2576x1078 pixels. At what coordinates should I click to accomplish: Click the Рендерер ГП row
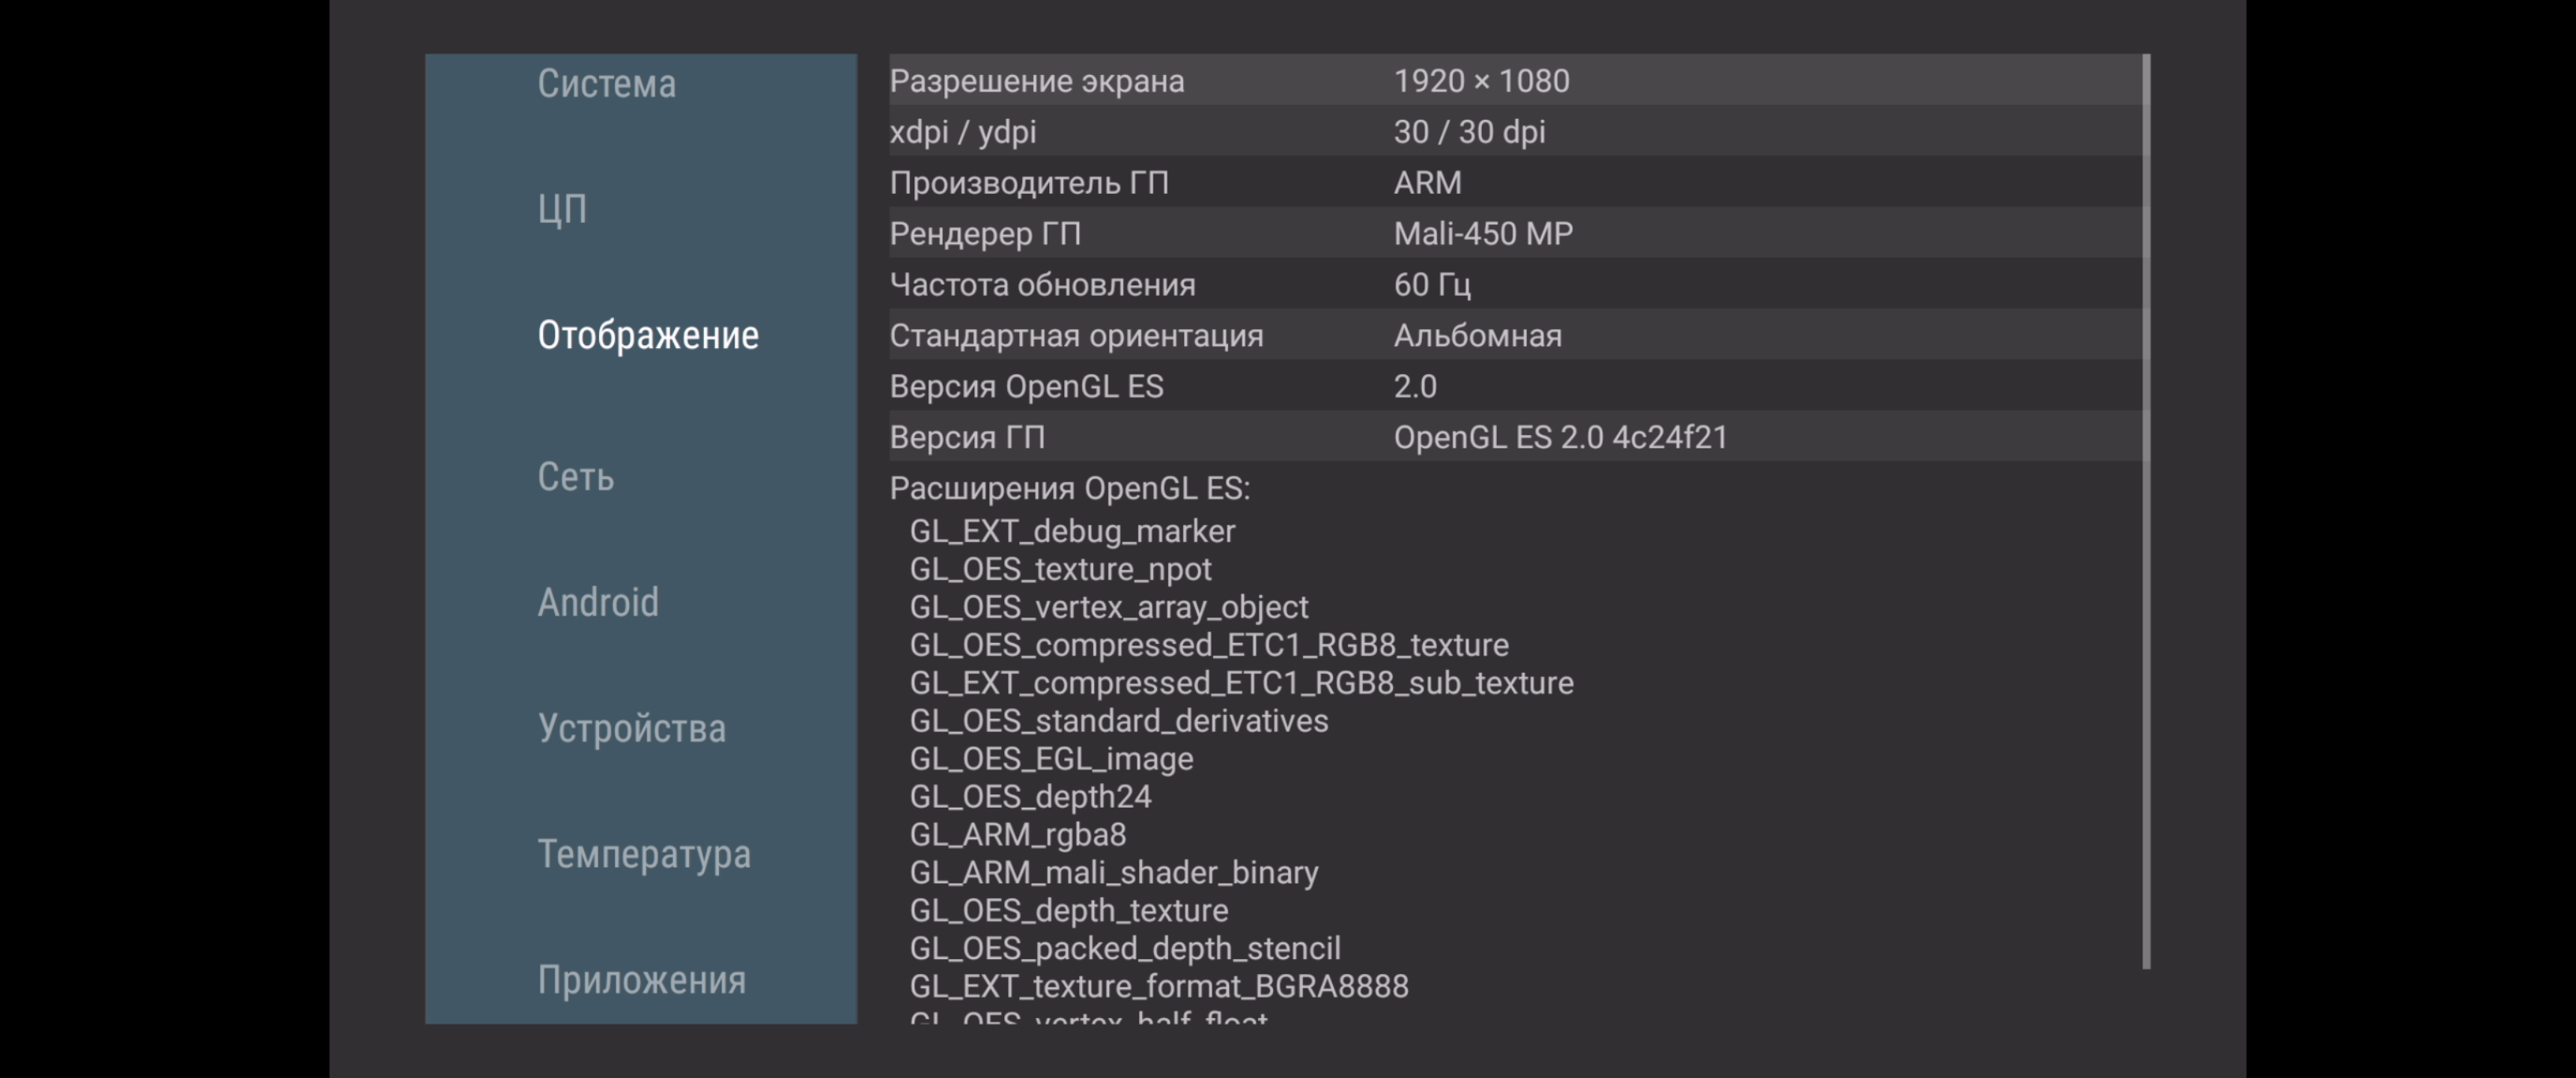point(1516,234)
